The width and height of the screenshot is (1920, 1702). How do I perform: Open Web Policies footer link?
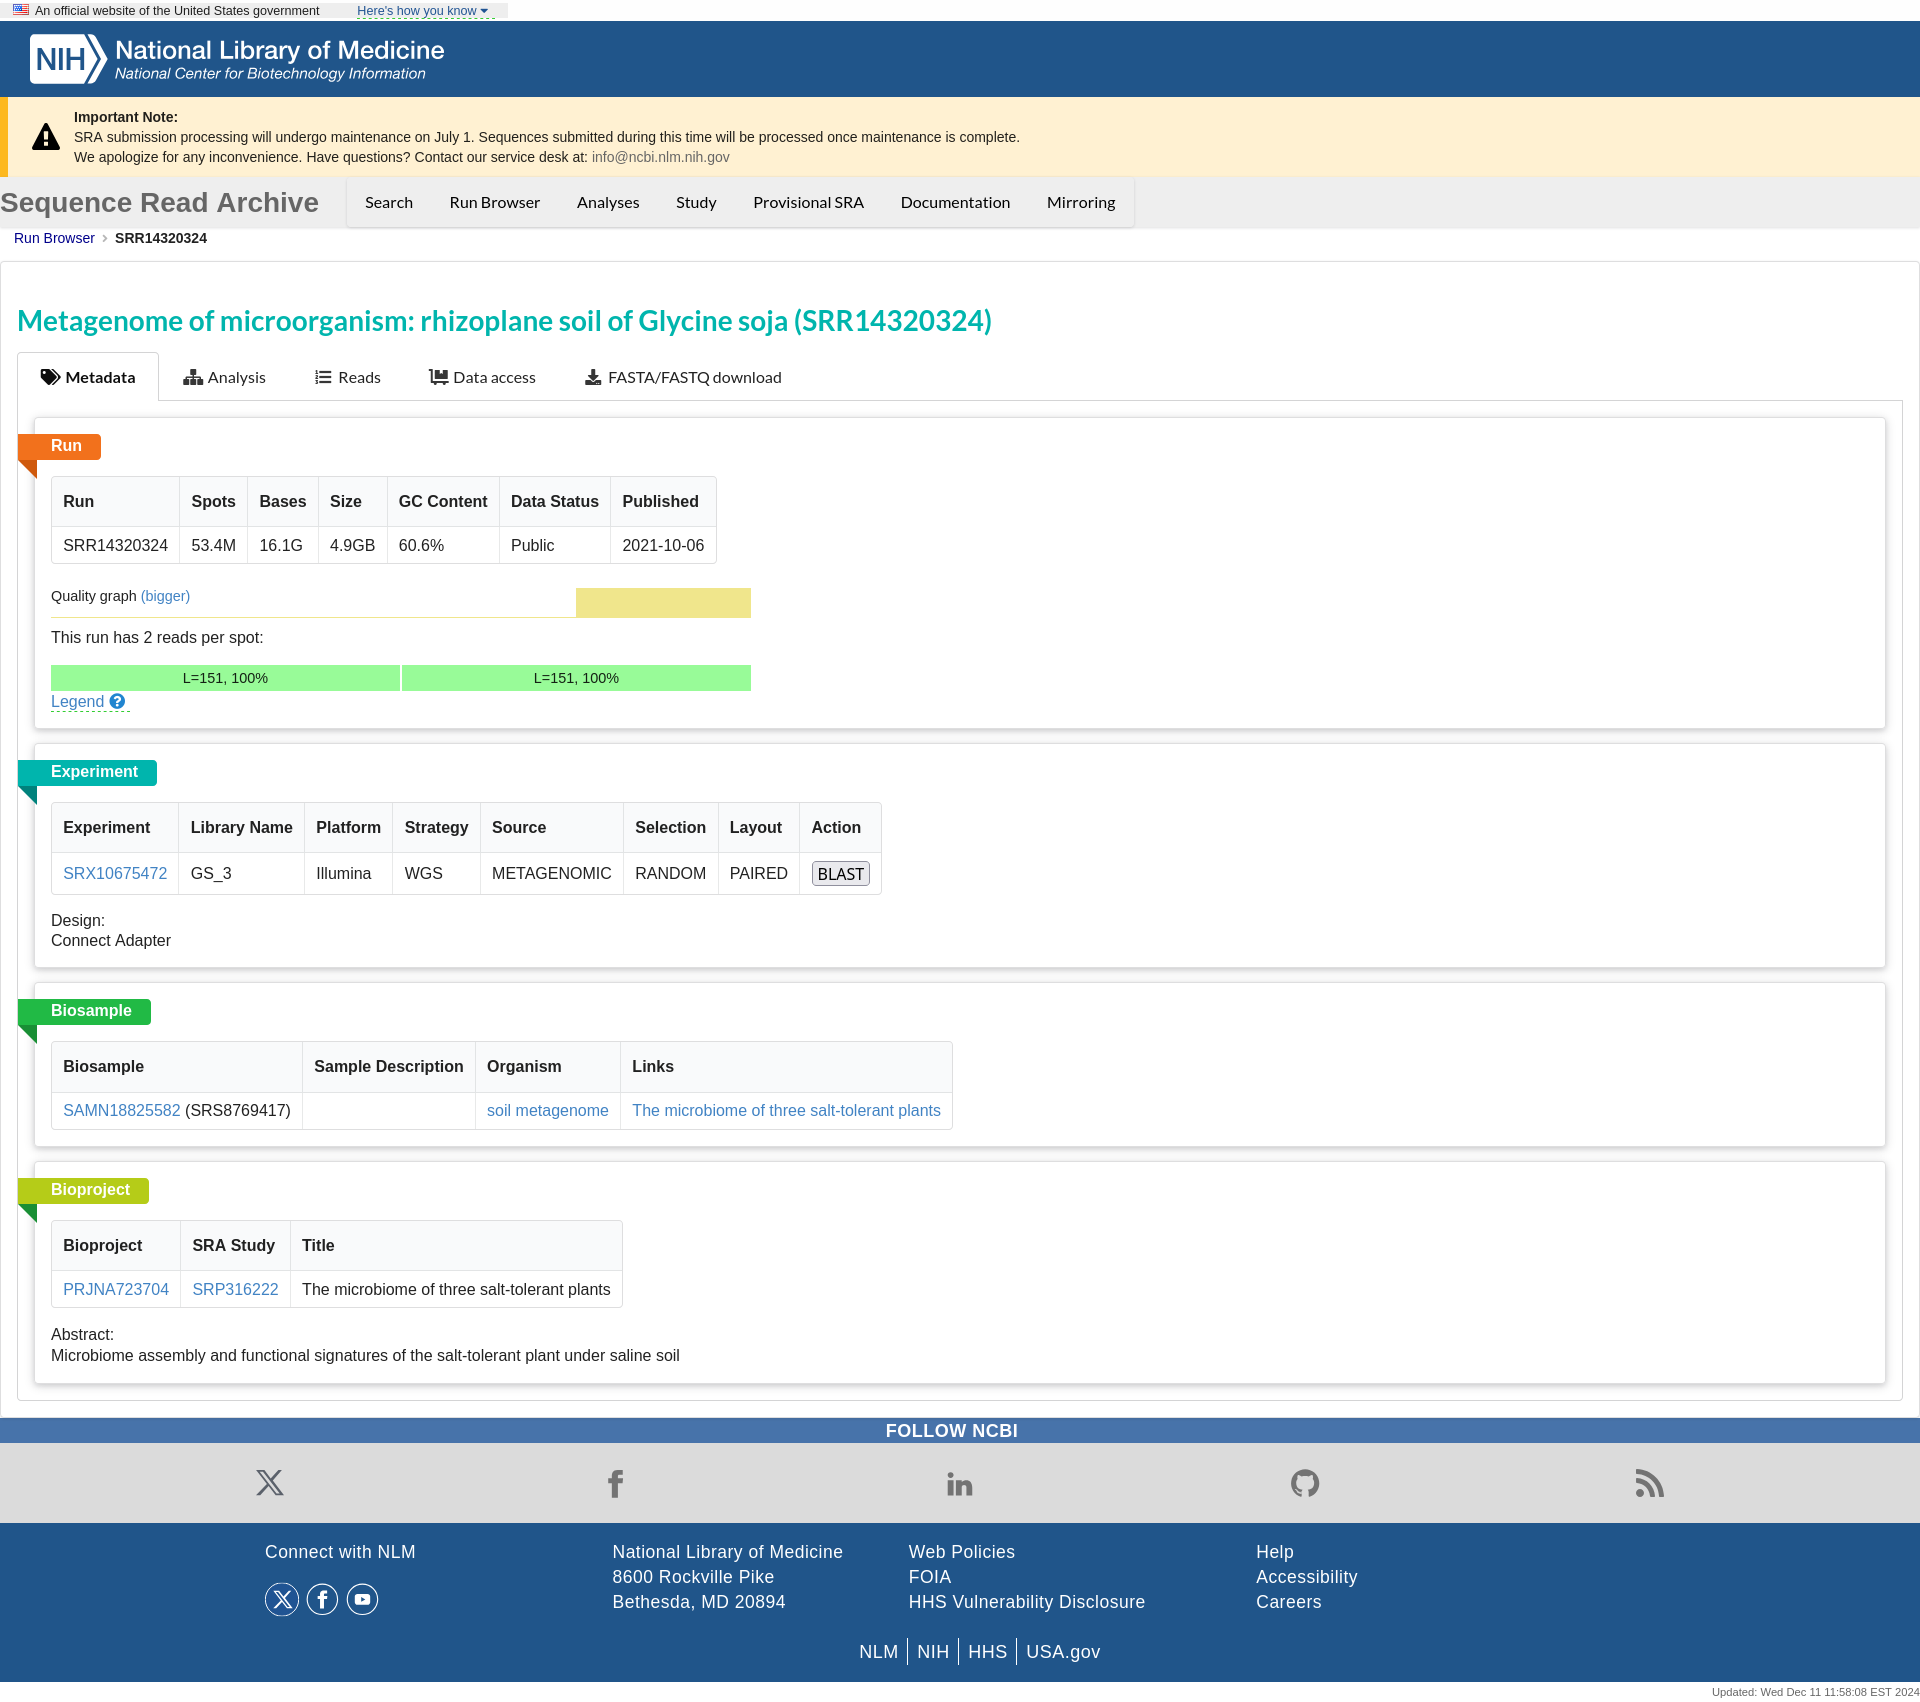point(961,1552)
